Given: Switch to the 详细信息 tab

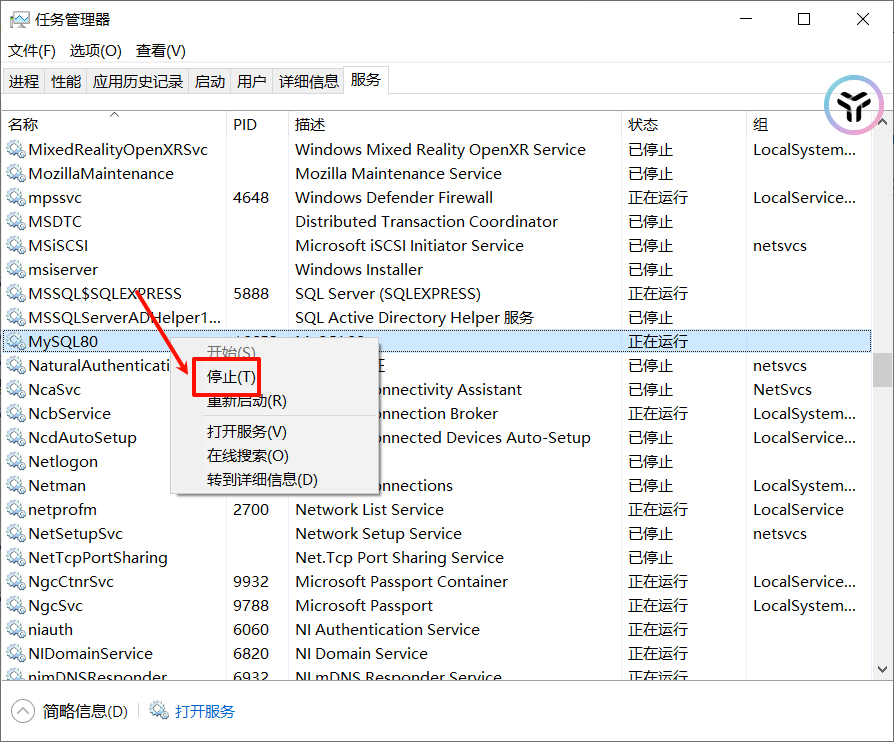Looking at the screenshot, I should click(x=308, y=81).
